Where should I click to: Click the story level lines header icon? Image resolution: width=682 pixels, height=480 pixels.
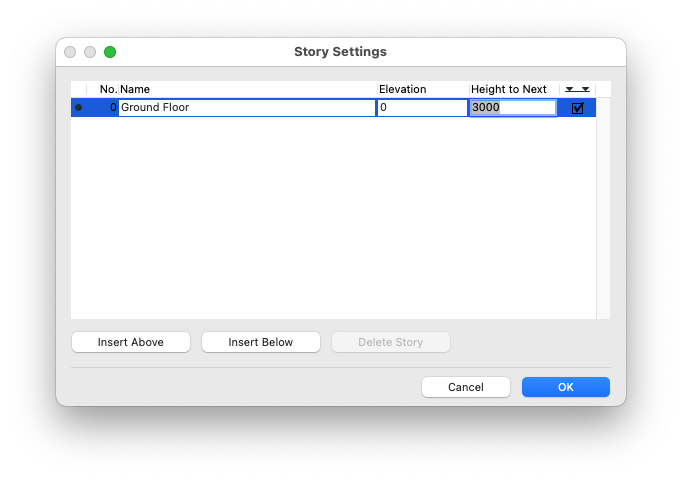click(x=577, y=89)
